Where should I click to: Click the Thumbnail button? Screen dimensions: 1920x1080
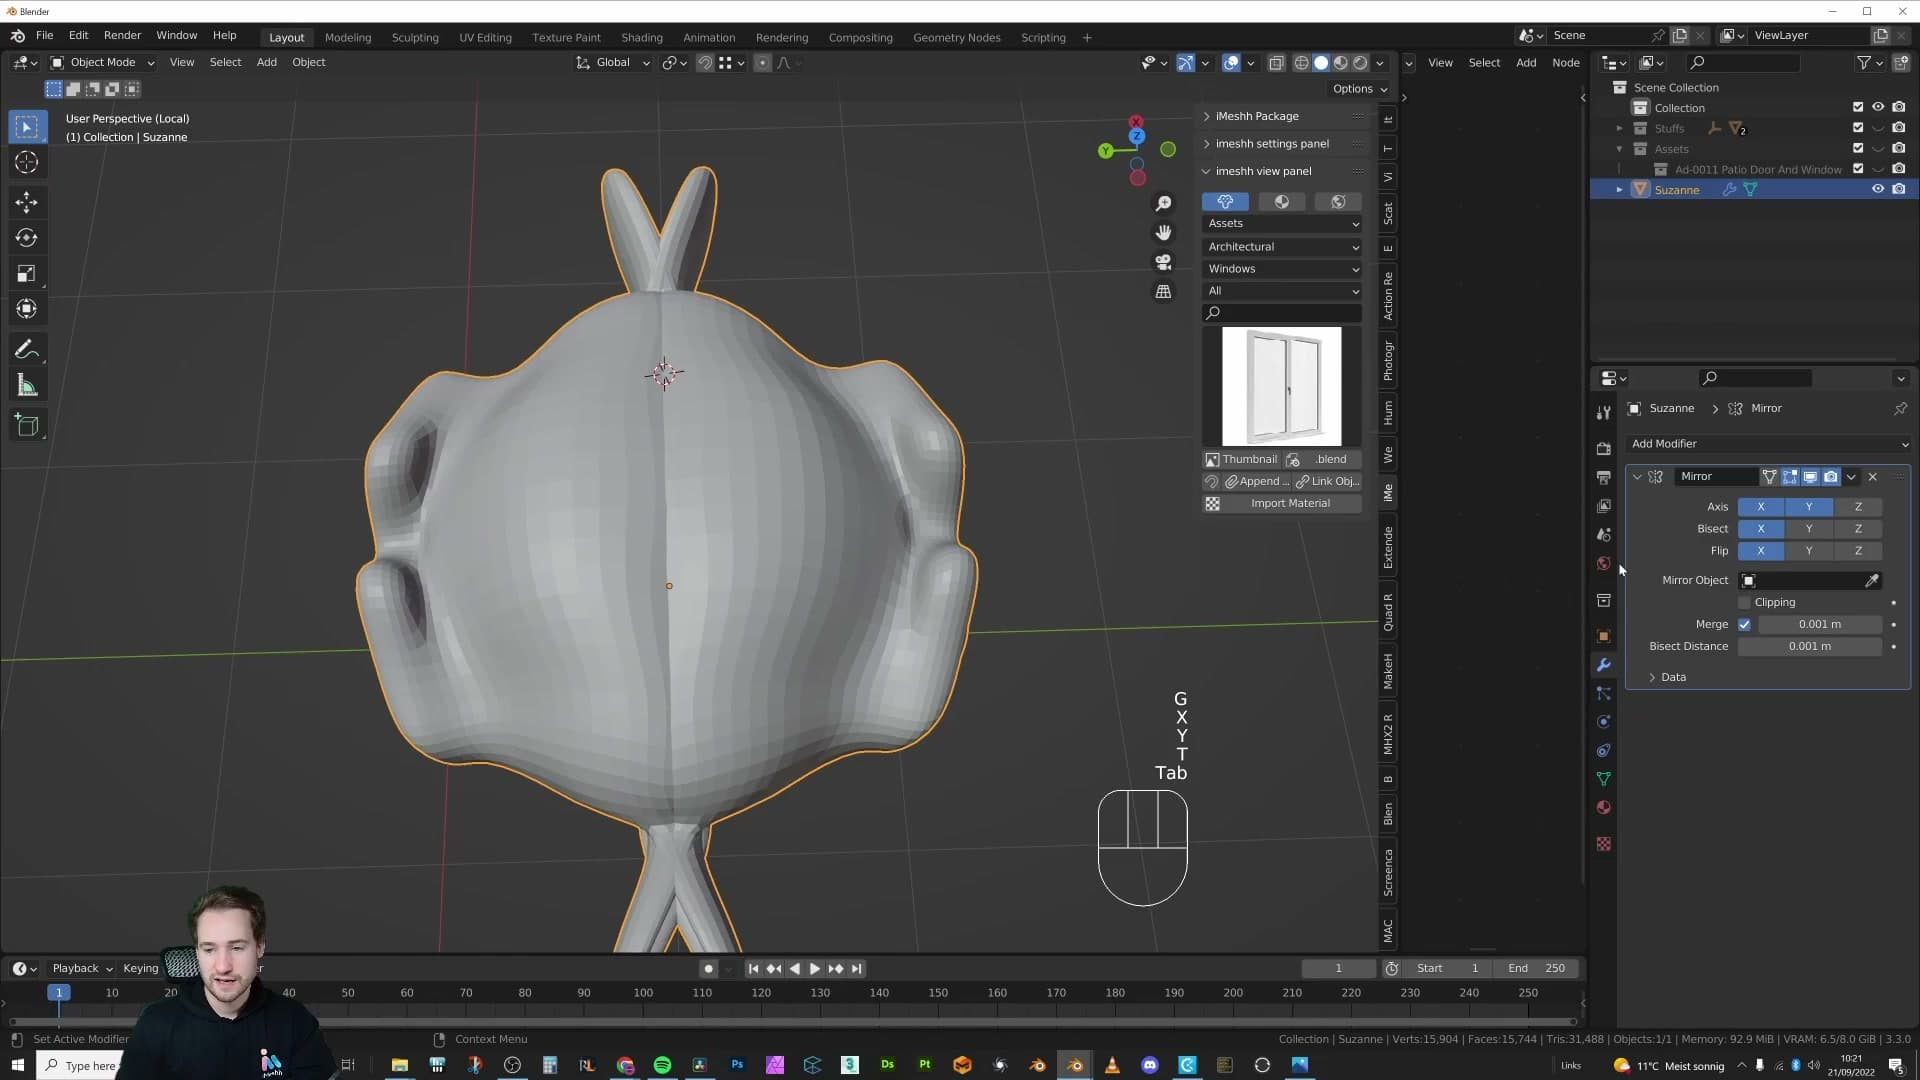[x=1241, y=460]
